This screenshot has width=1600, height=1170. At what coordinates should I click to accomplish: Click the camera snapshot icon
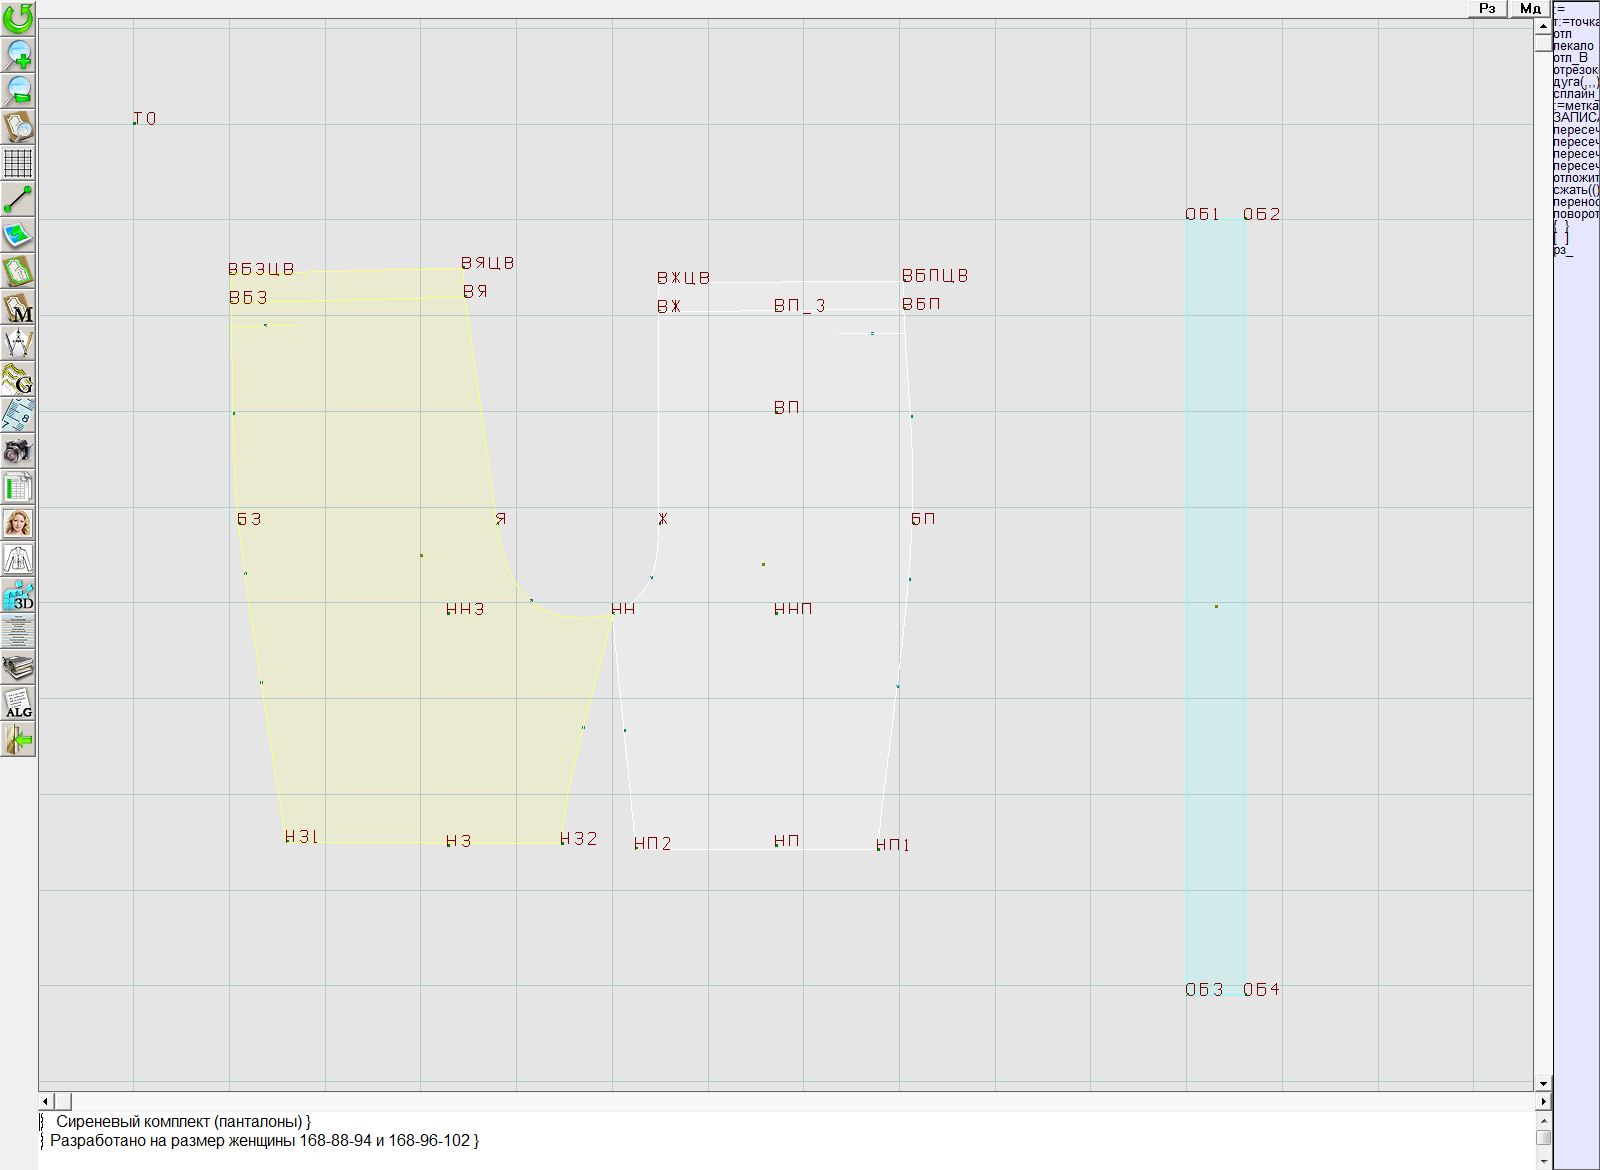18,451
